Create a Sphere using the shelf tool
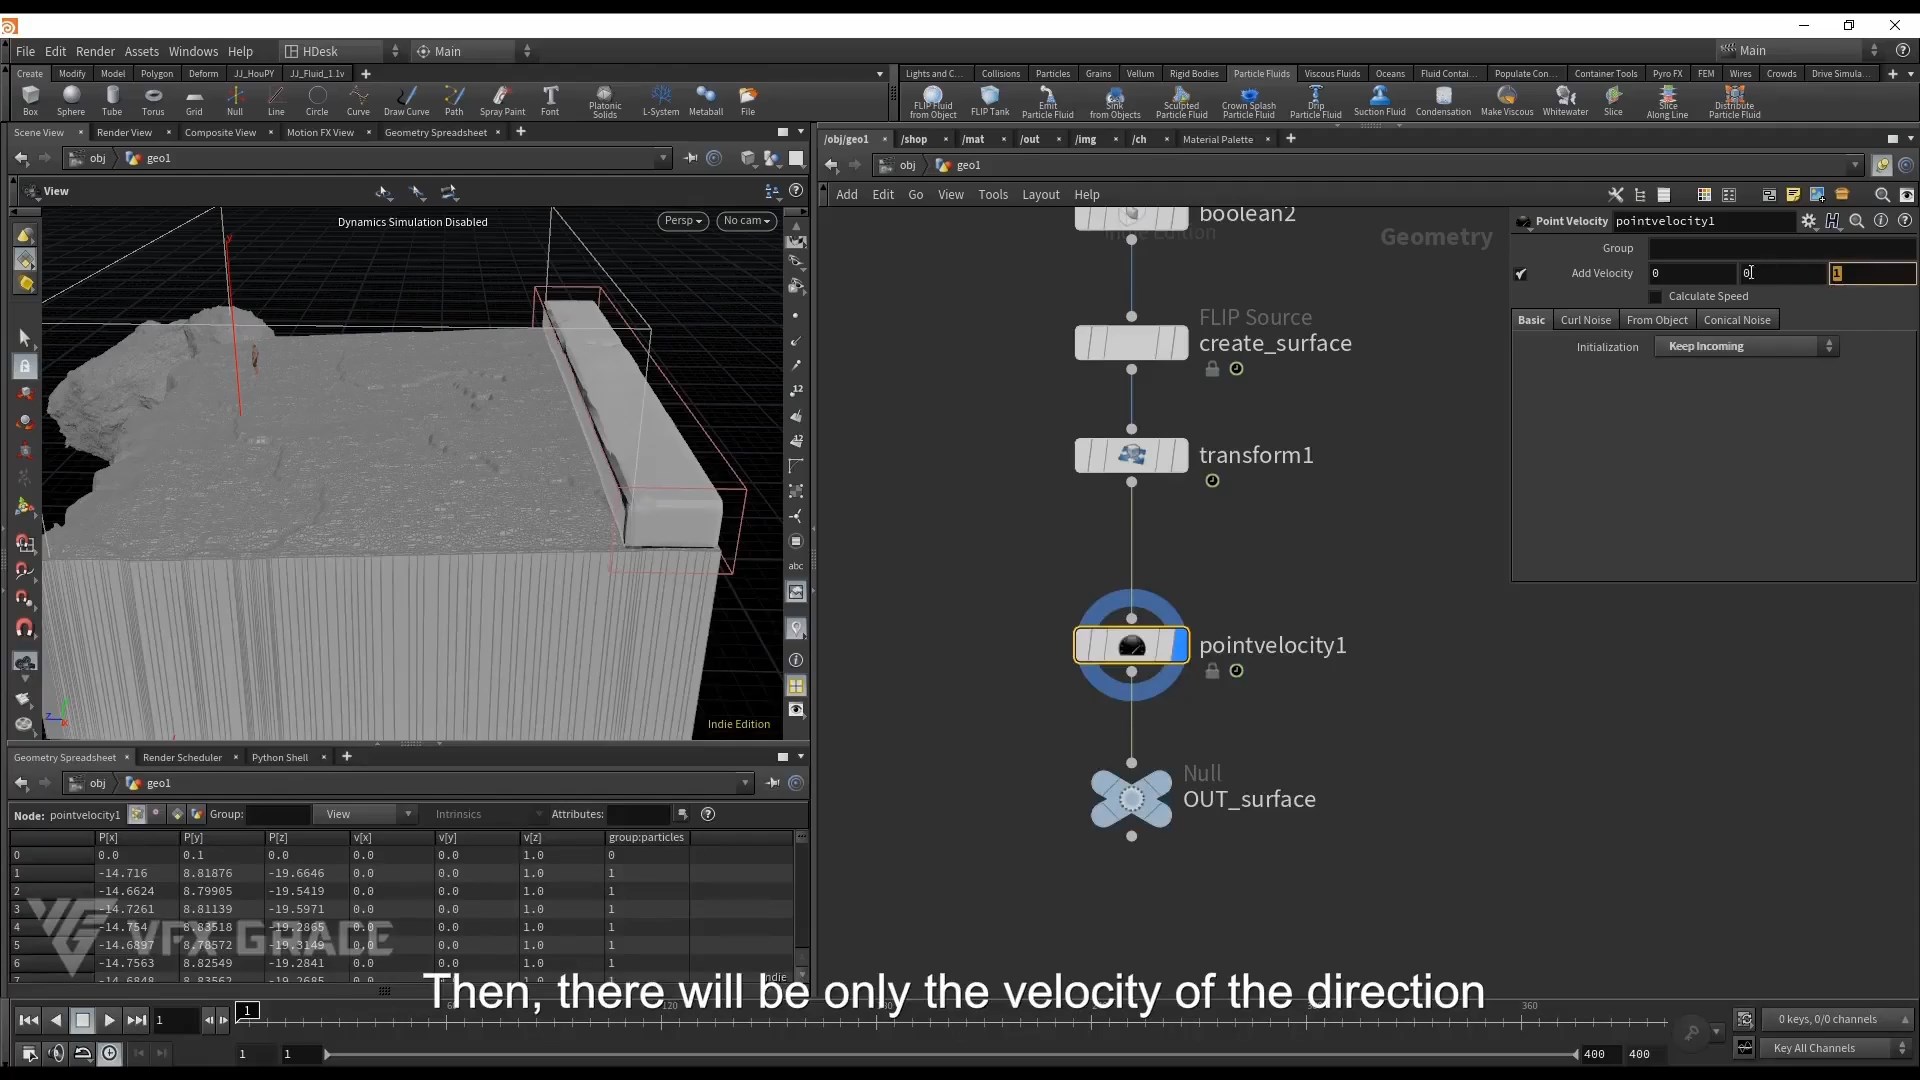 [x=71, y=100]
